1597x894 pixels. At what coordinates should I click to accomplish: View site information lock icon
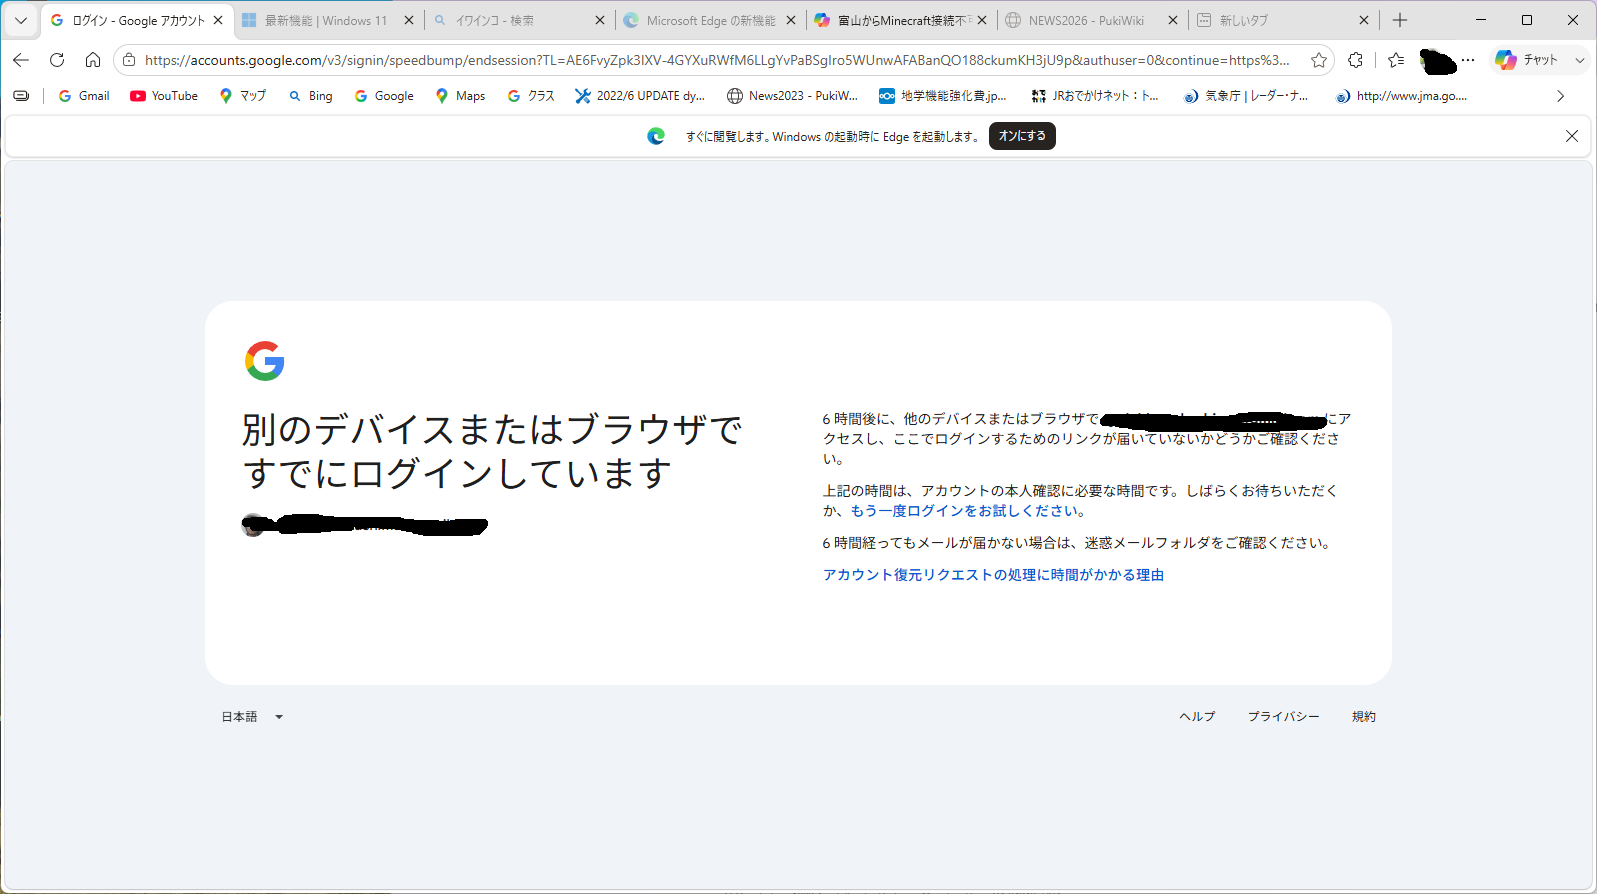click(x=129, y=60)
